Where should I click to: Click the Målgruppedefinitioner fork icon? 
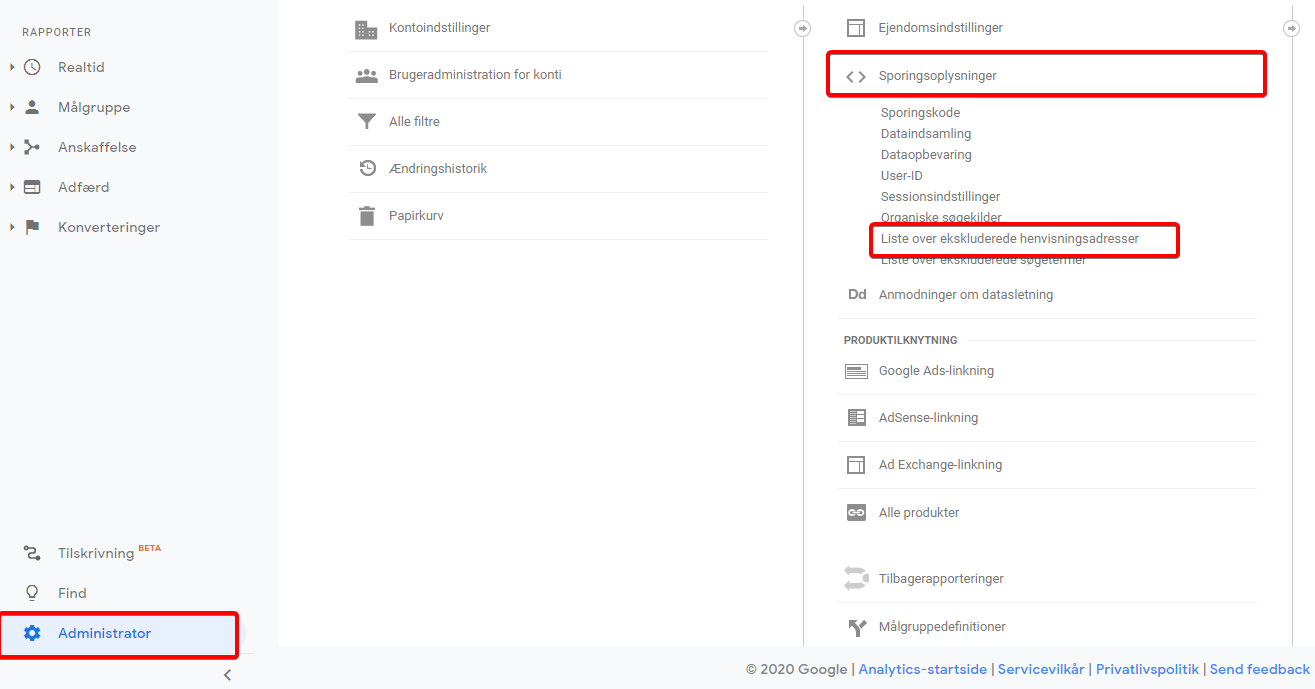856,627
